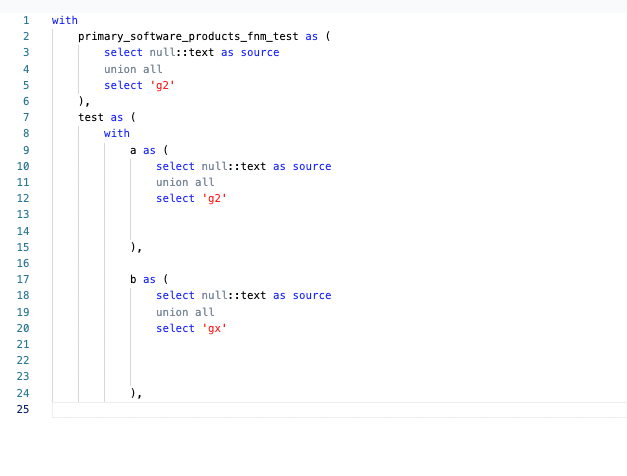Click the "with" keyword on line 1

coord(64,20)
